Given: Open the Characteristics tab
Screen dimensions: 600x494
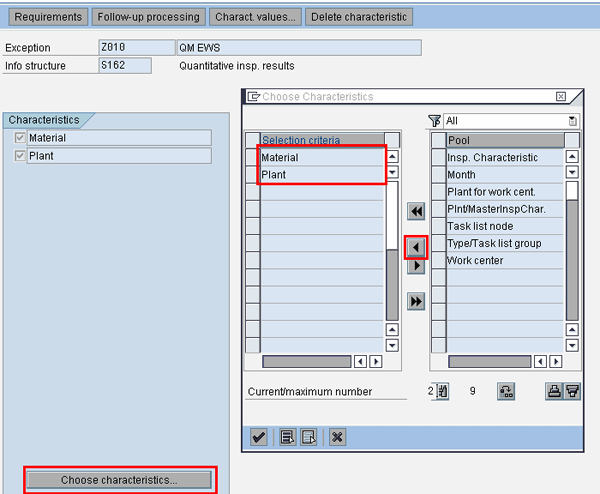Looking at the screenshot, I should [43, 120].
